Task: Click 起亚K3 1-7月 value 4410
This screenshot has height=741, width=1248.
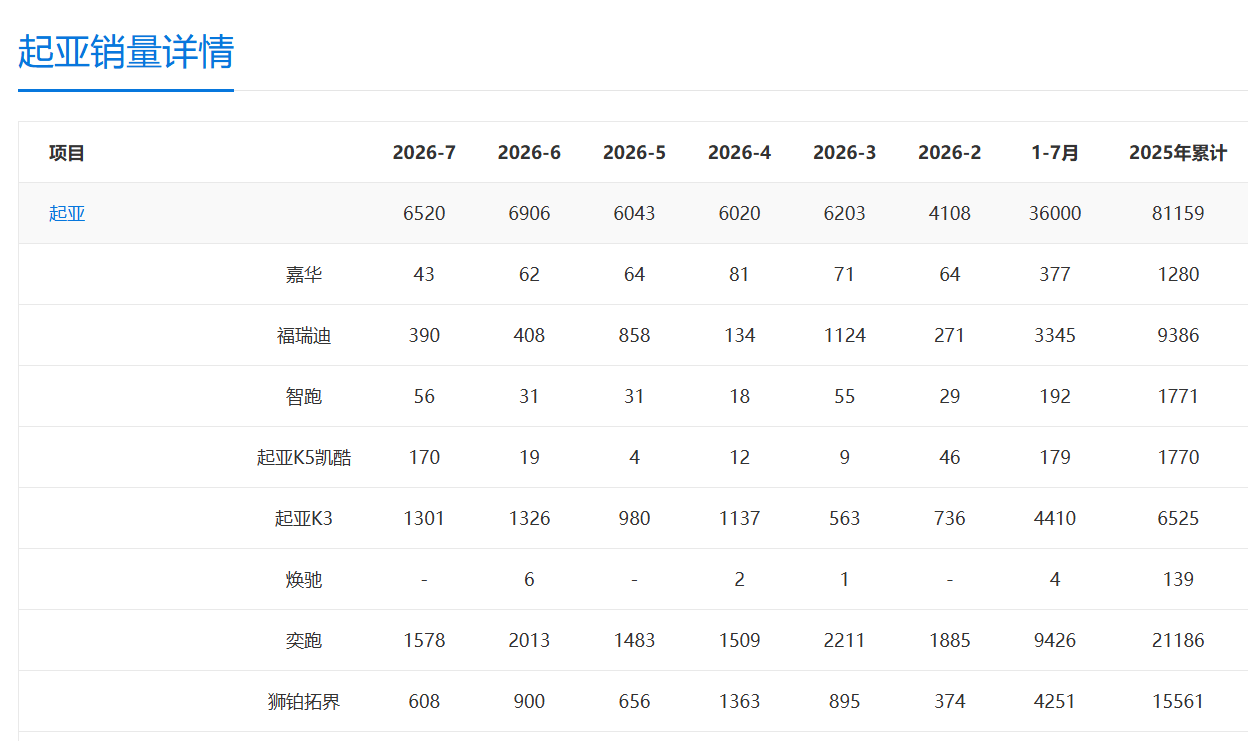Action: 1055,518
